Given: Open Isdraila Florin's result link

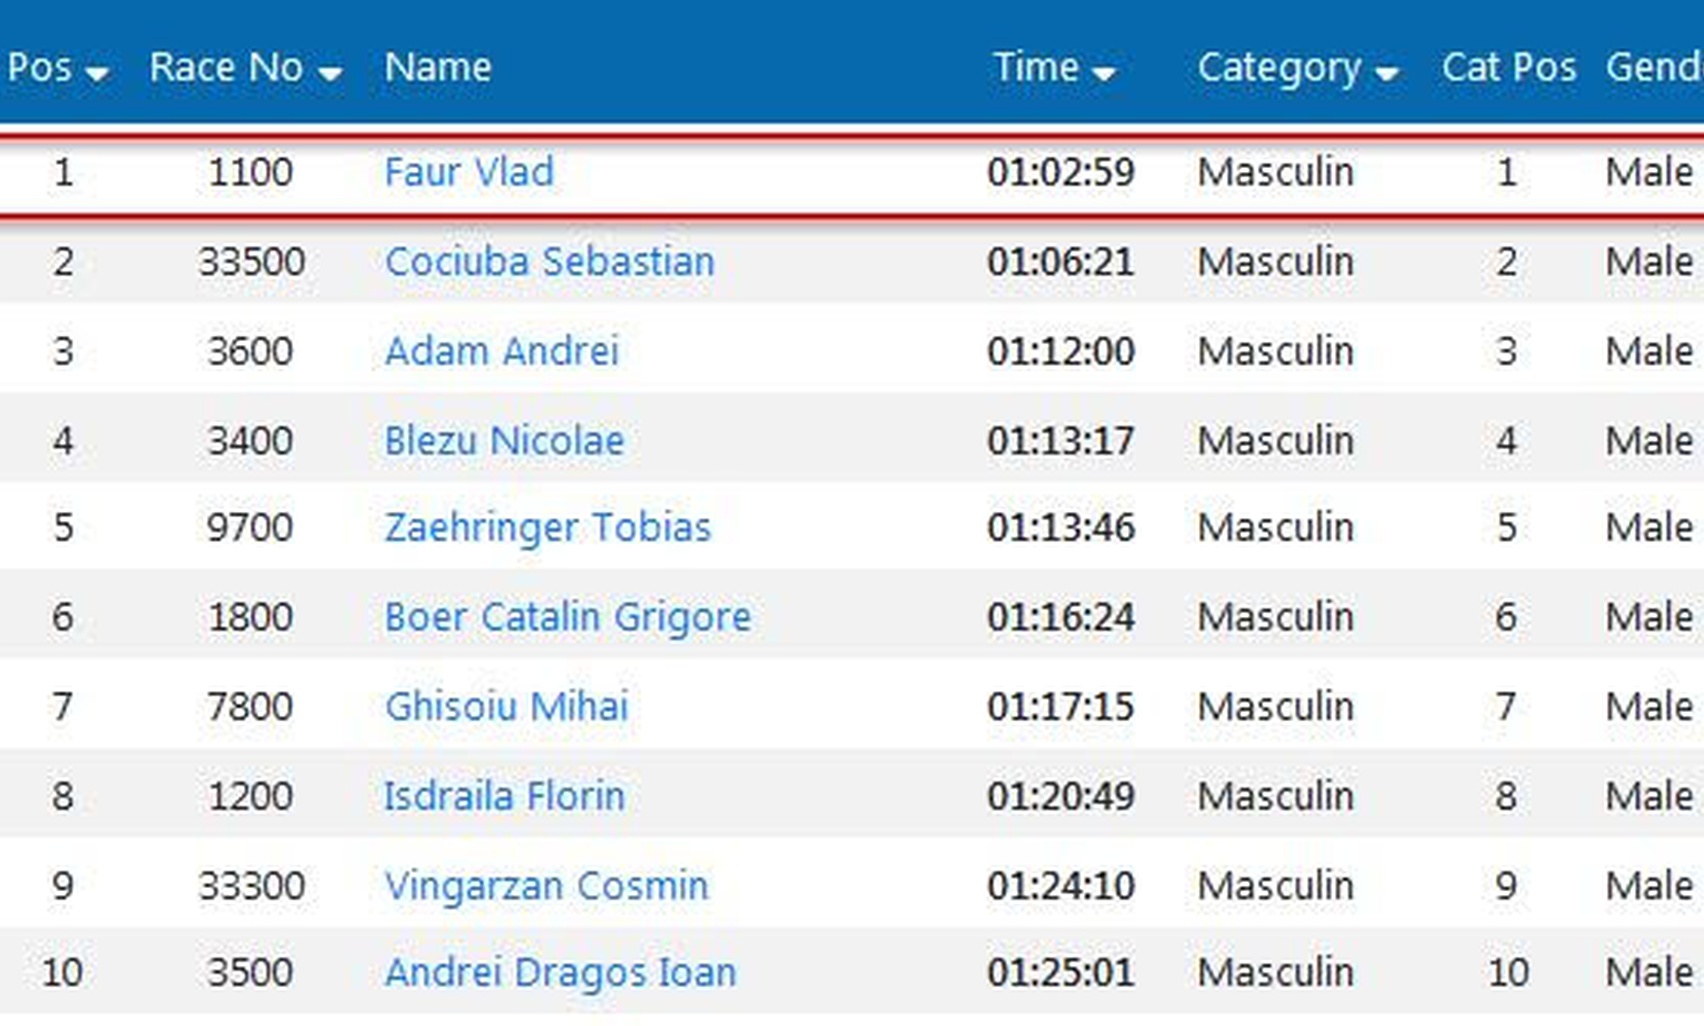Looking at the screenshot, I should pyautogui.click(x=505, y=797).
